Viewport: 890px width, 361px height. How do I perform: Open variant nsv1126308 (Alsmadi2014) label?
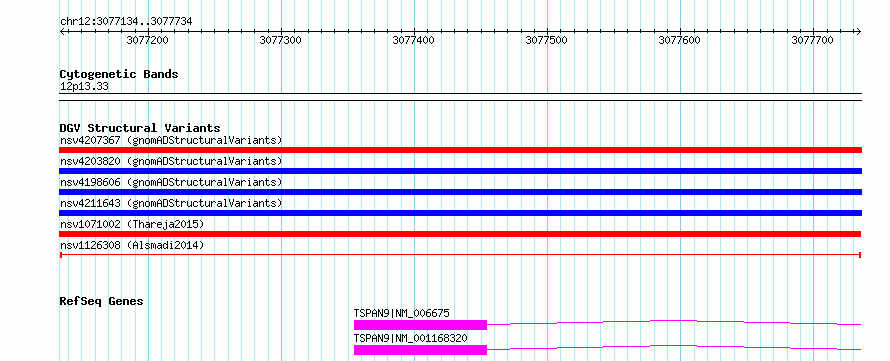(132, 245)
